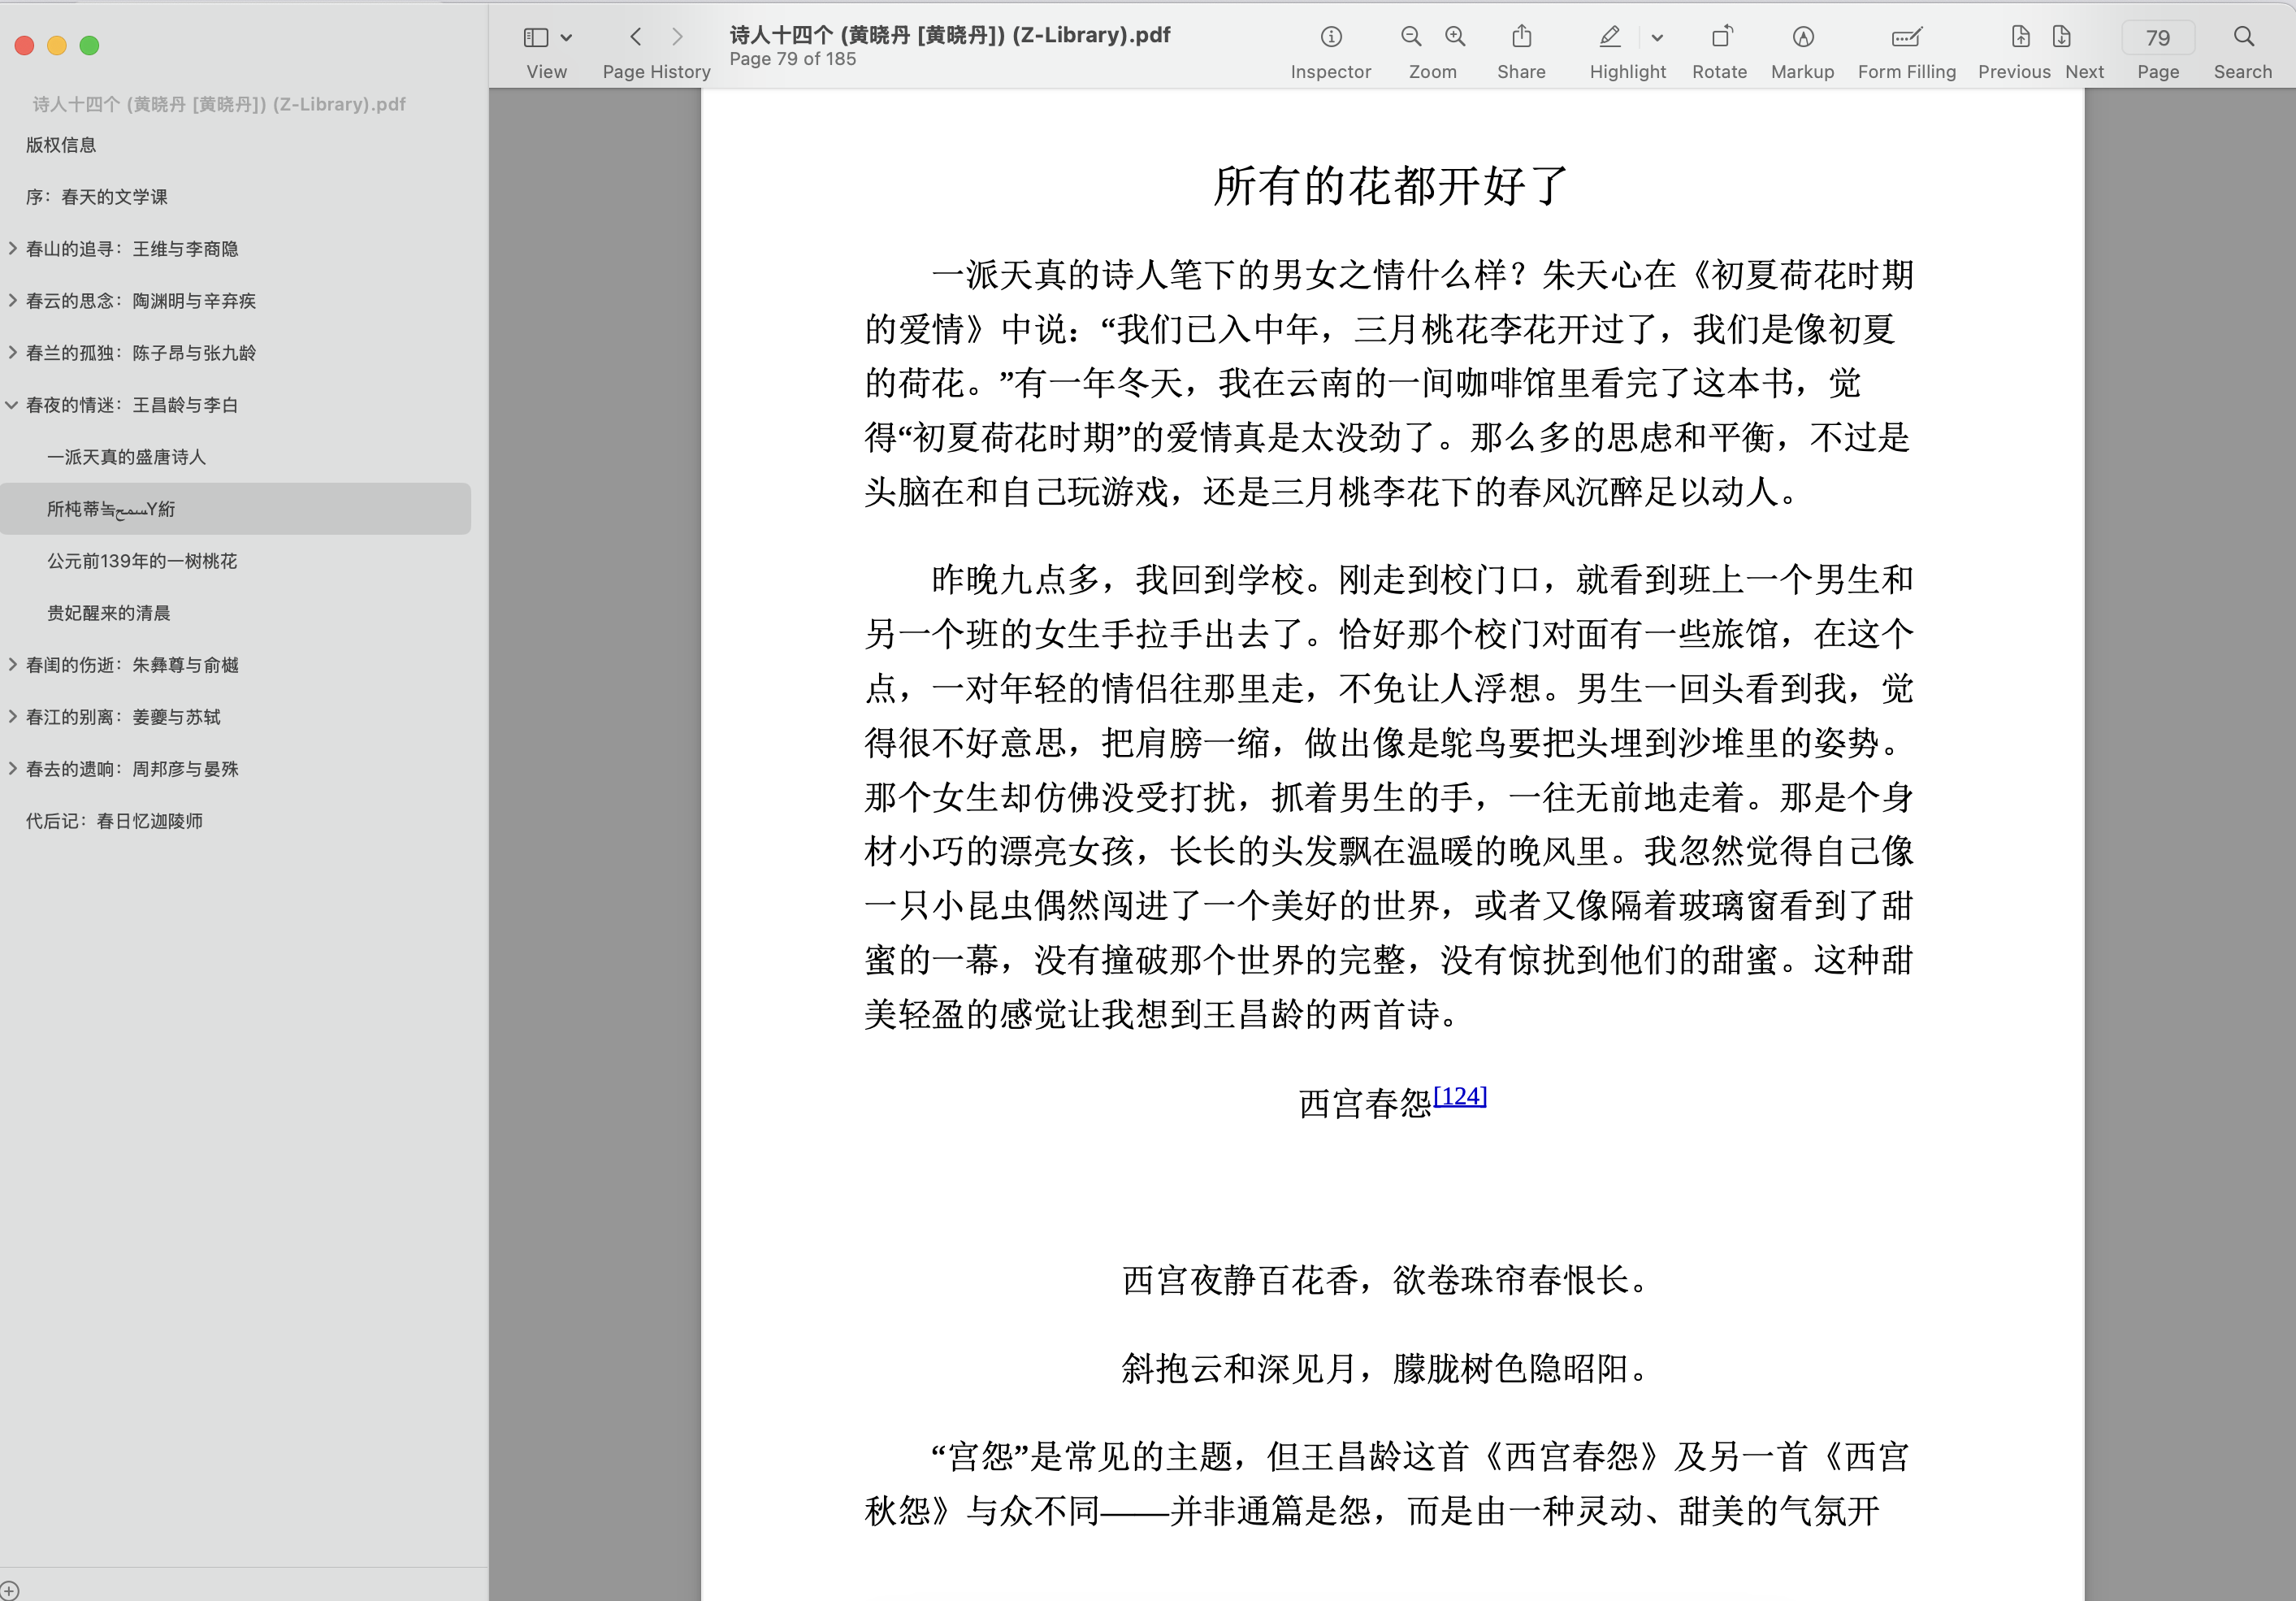2296x1601 pixels.
Task: Click the footnote link [124]
Action: pos(1459,1096)
